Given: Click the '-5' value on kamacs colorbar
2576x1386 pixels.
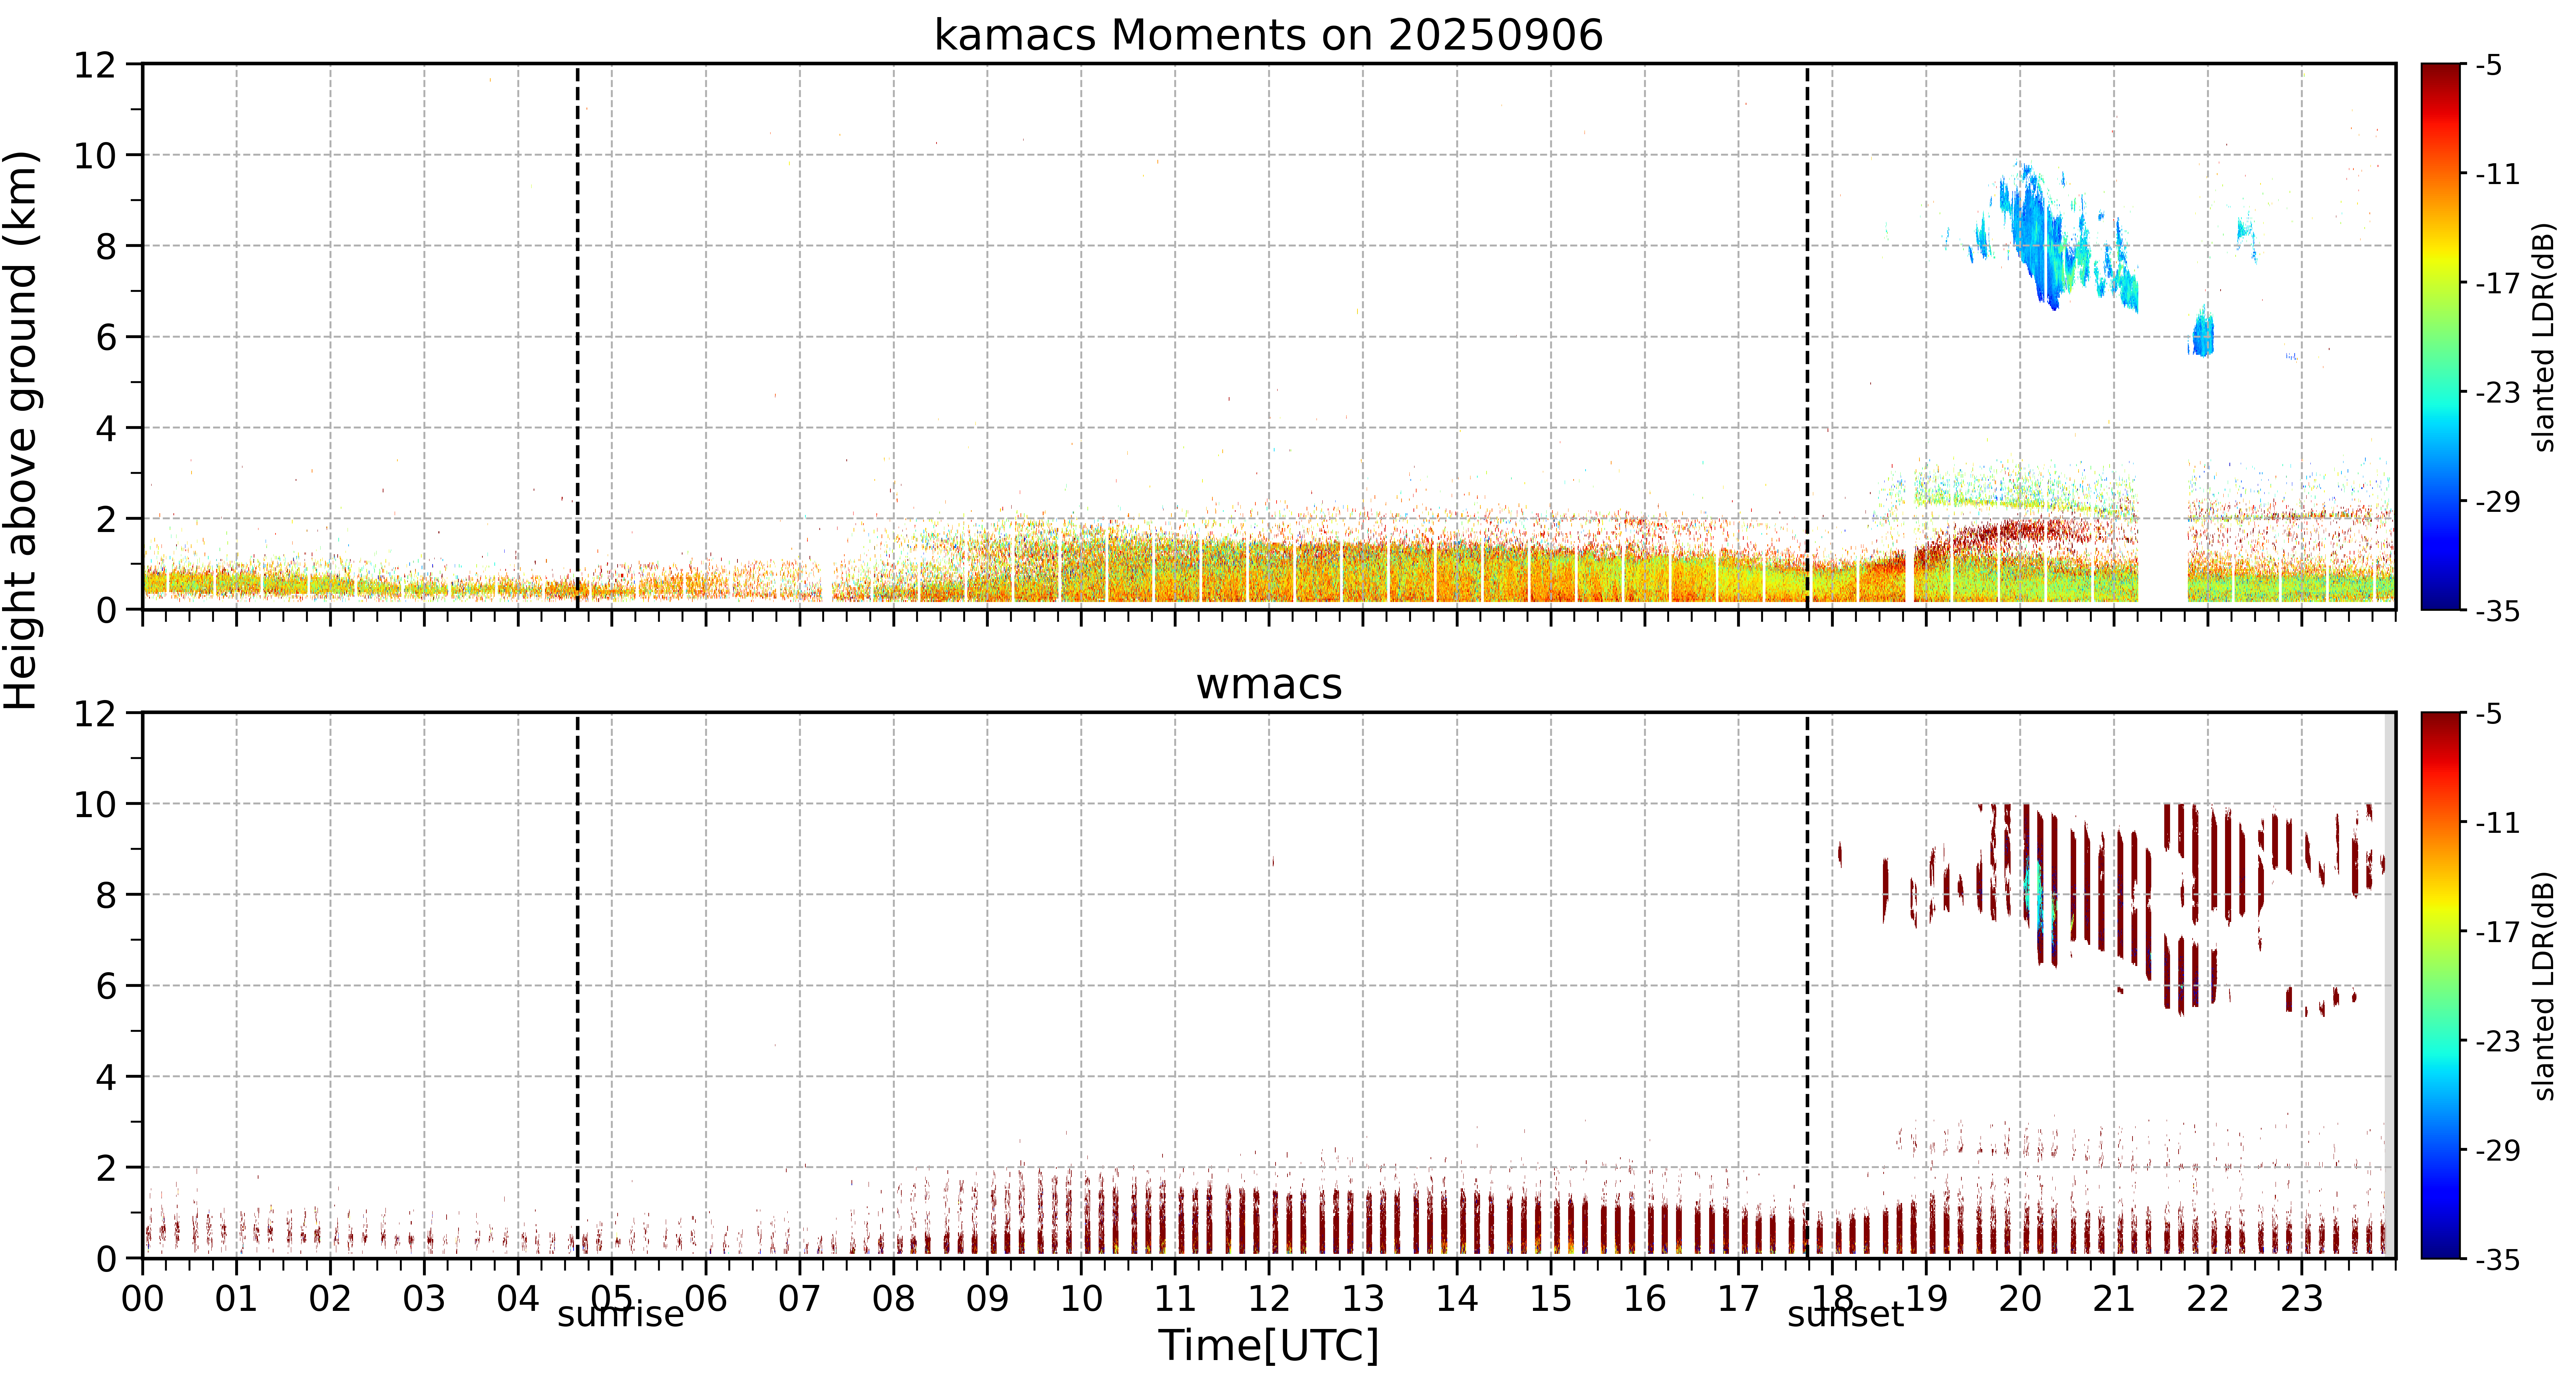Looking at the screenshot, I should [x=2489, y=65].
